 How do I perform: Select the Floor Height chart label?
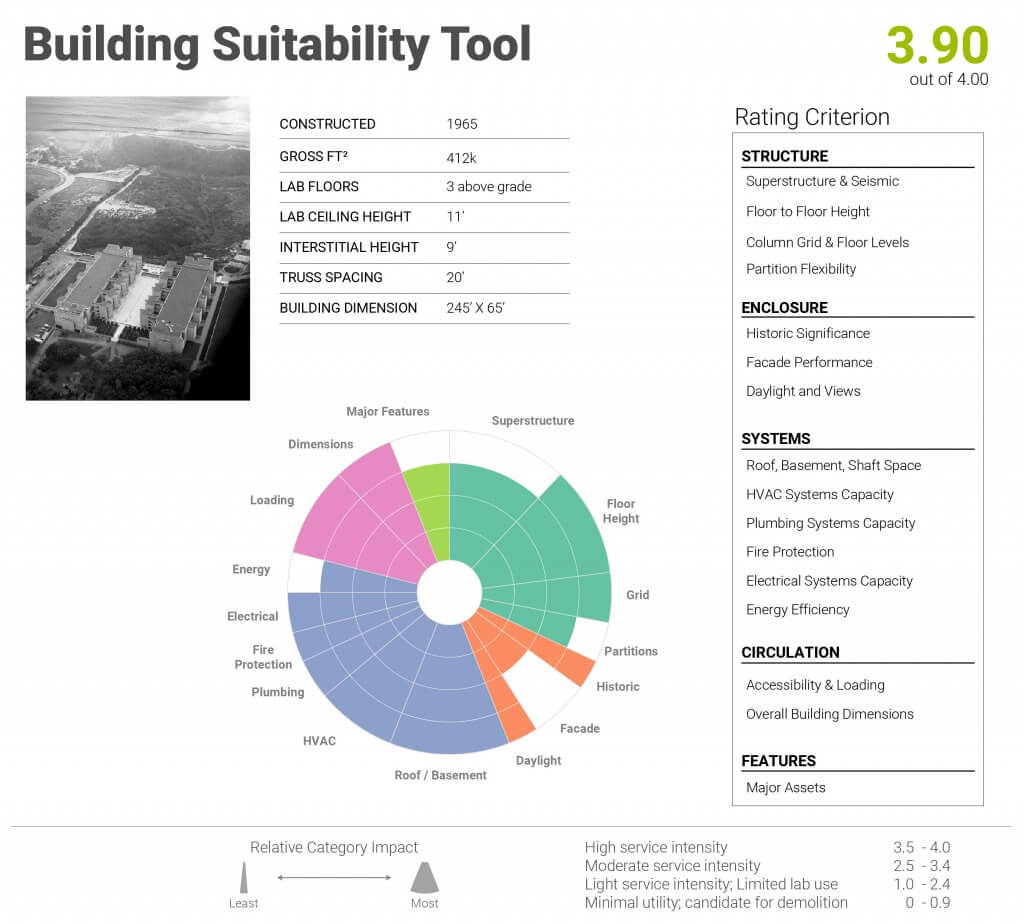[621, 511]
